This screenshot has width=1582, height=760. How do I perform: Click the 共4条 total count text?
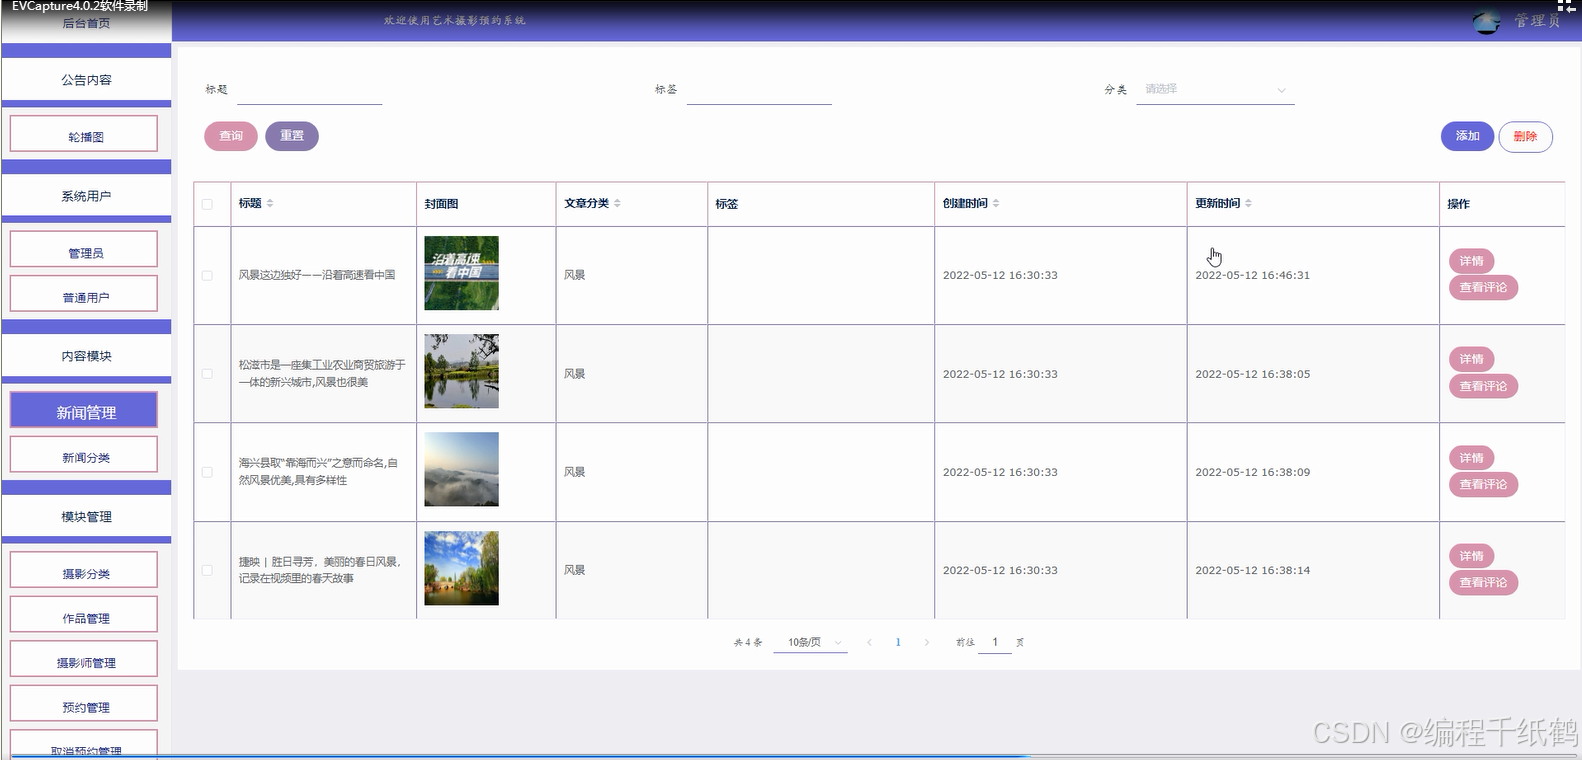(x=748, y=643)
